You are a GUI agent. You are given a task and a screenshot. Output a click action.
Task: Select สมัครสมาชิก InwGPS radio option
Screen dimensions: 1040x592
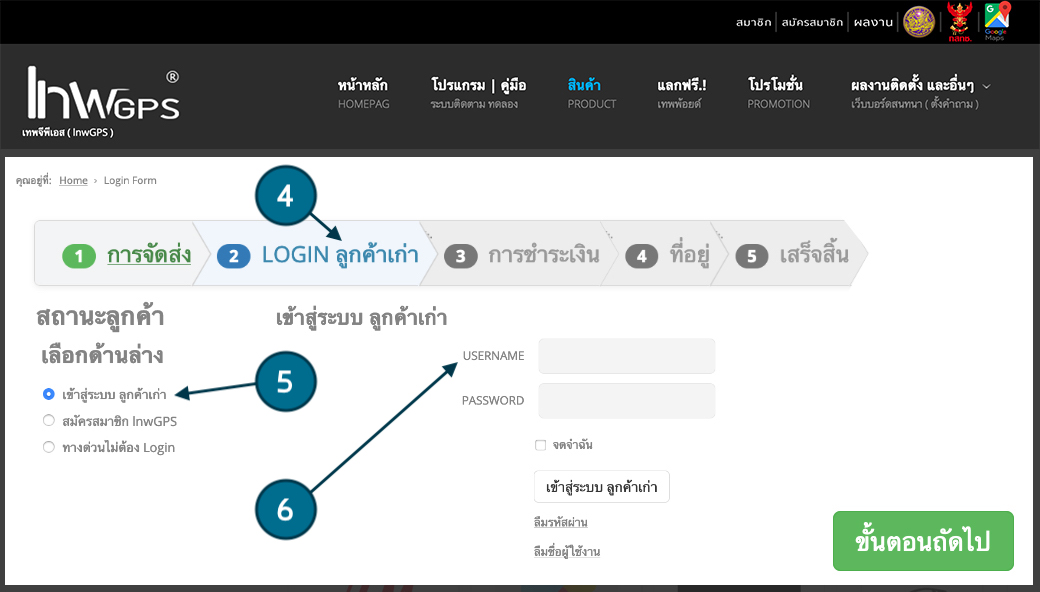(x=49, y=421)
